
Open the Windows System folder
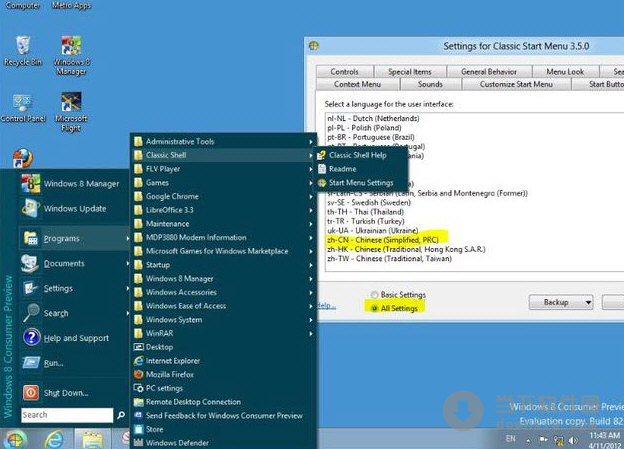[223, 320]
